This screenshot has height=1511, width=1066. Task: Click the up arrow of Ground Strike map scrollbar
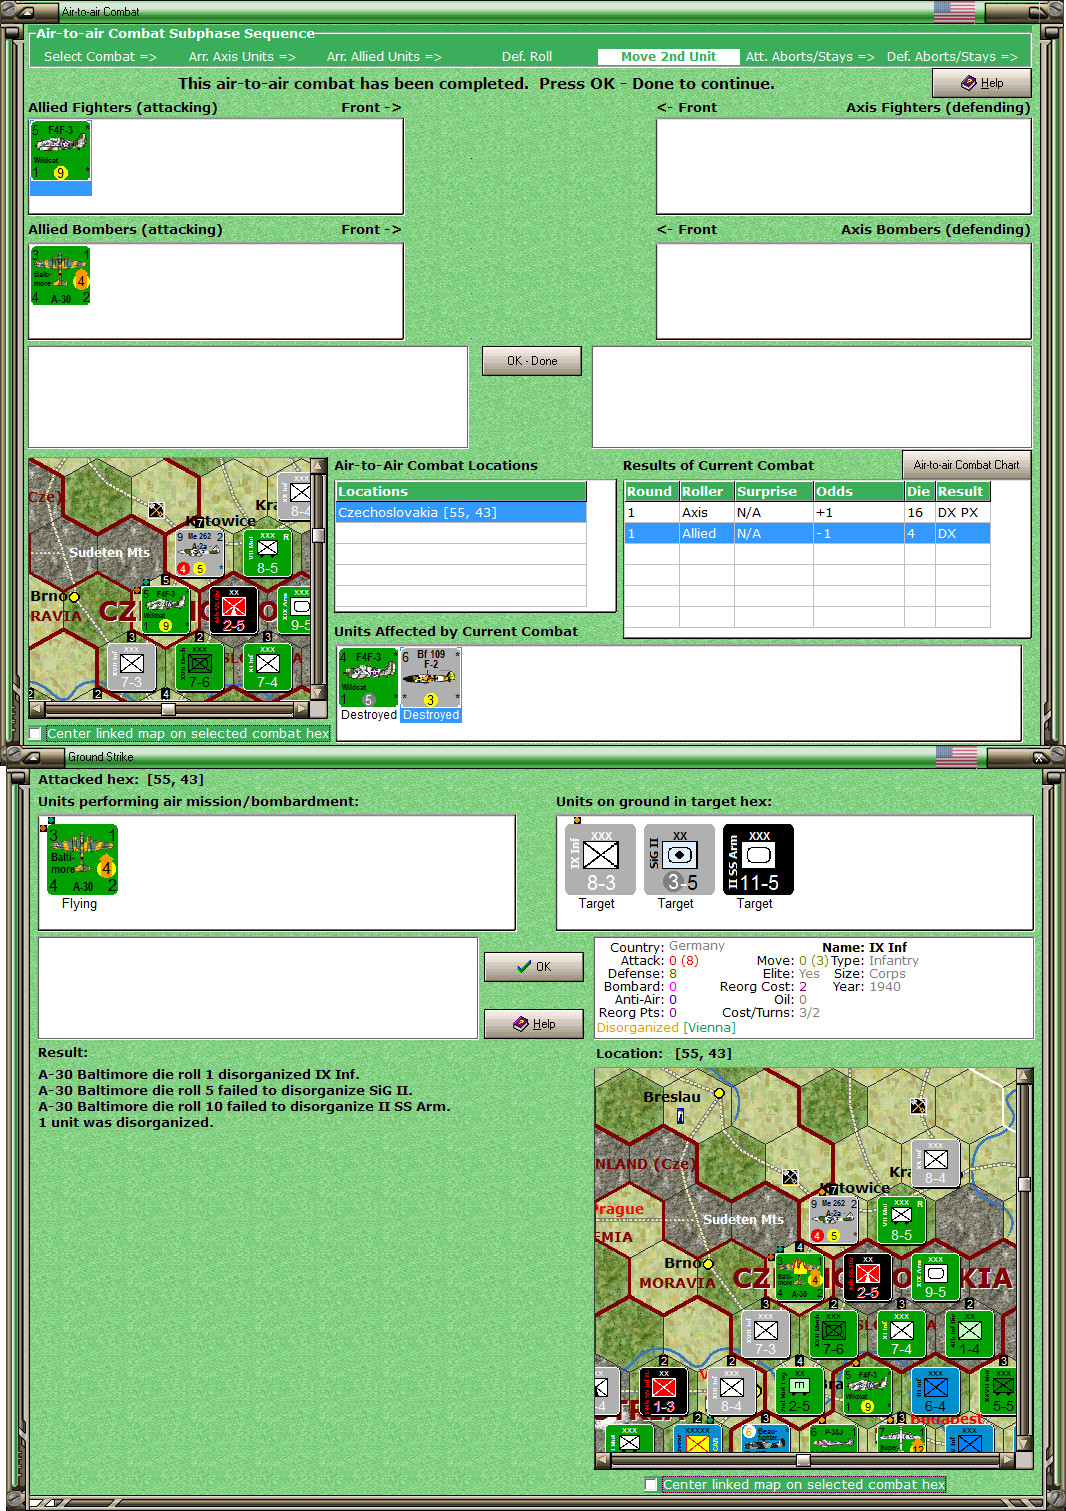(x=1024, y=1076)
